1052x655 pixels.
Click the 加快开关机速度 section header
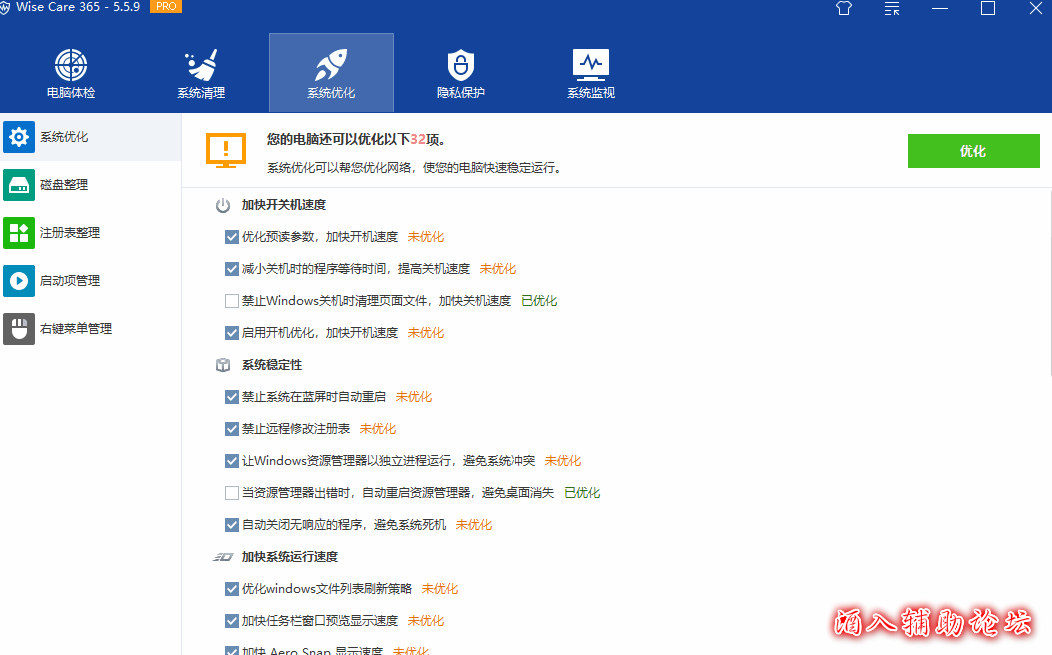pyautogui.click(x=283, y=205)
